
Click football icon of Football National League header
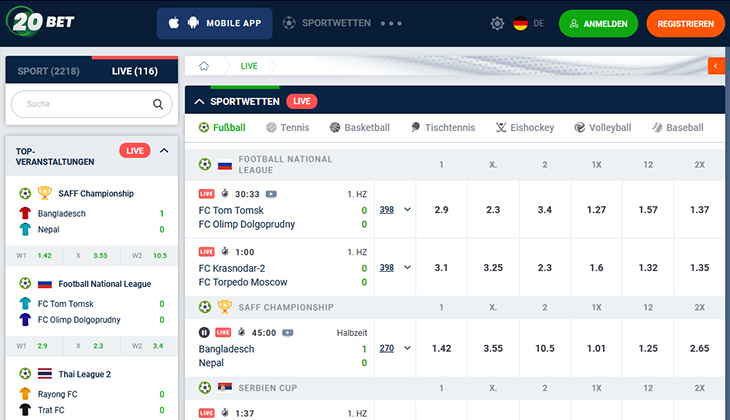click(x=205, y=164)
